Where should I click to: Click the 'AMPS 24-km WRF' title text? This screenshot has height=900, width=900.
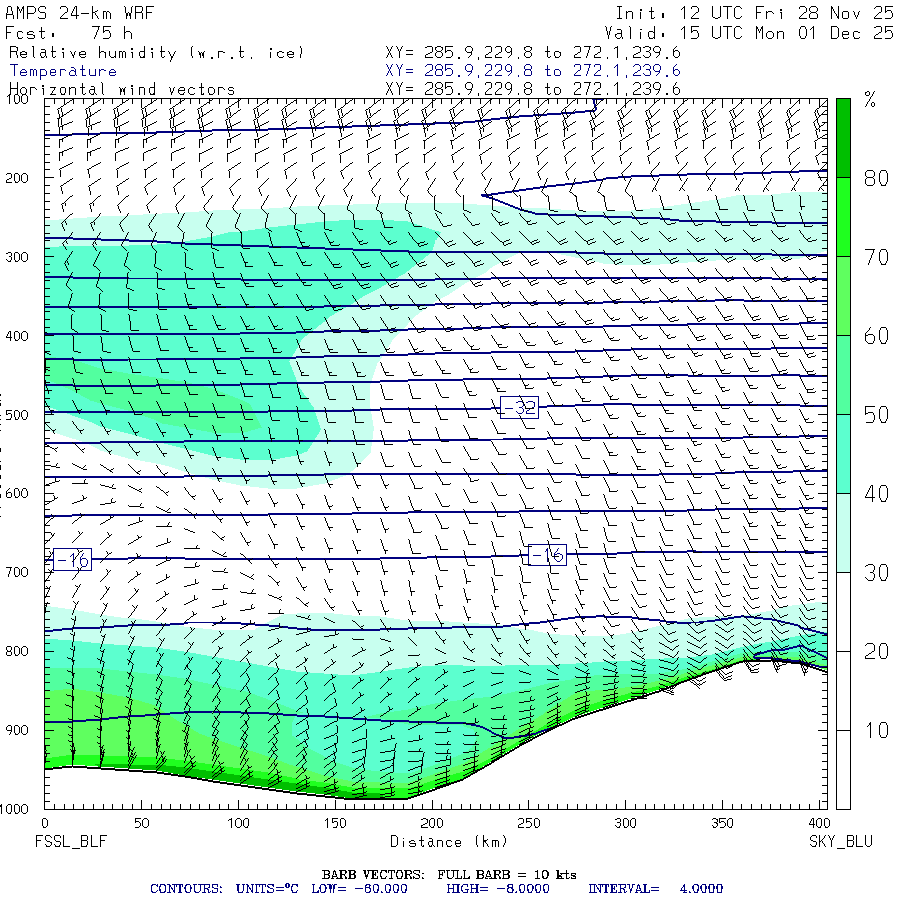pos(79,13)
